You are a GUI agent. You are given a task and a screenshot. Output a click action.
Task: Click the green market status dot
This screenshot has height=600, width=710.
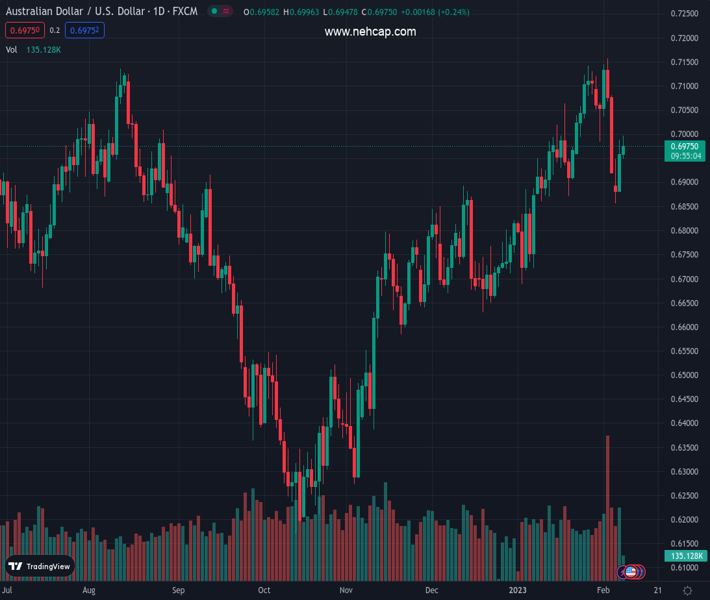click(214, 12)
